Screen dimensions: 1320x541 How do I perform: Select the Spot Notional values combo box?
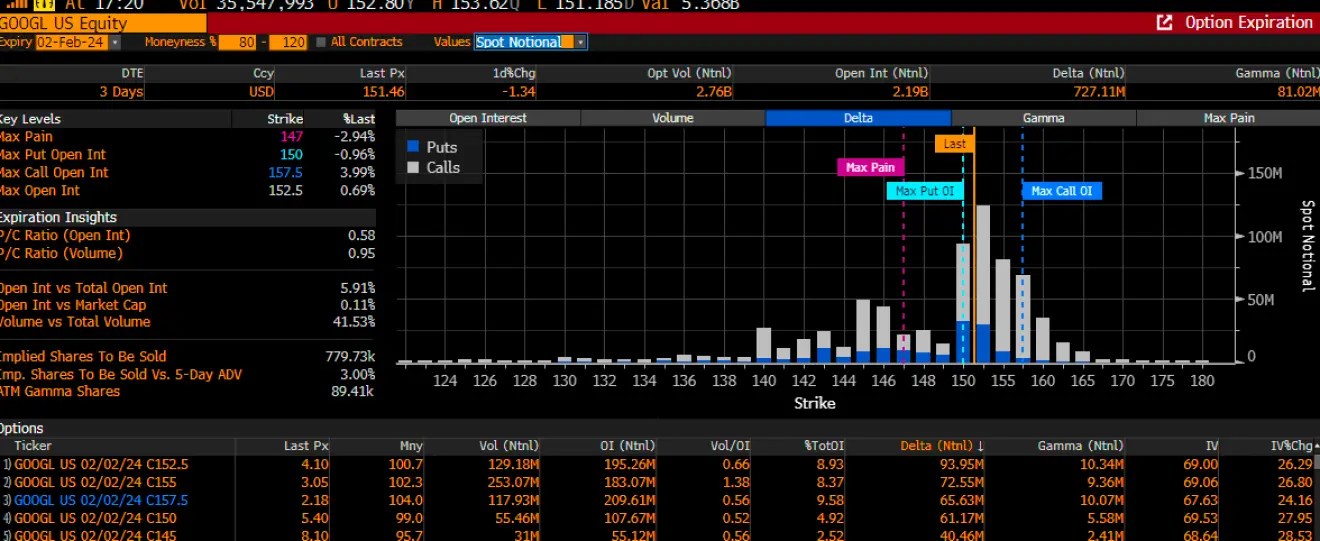(530, 42)
